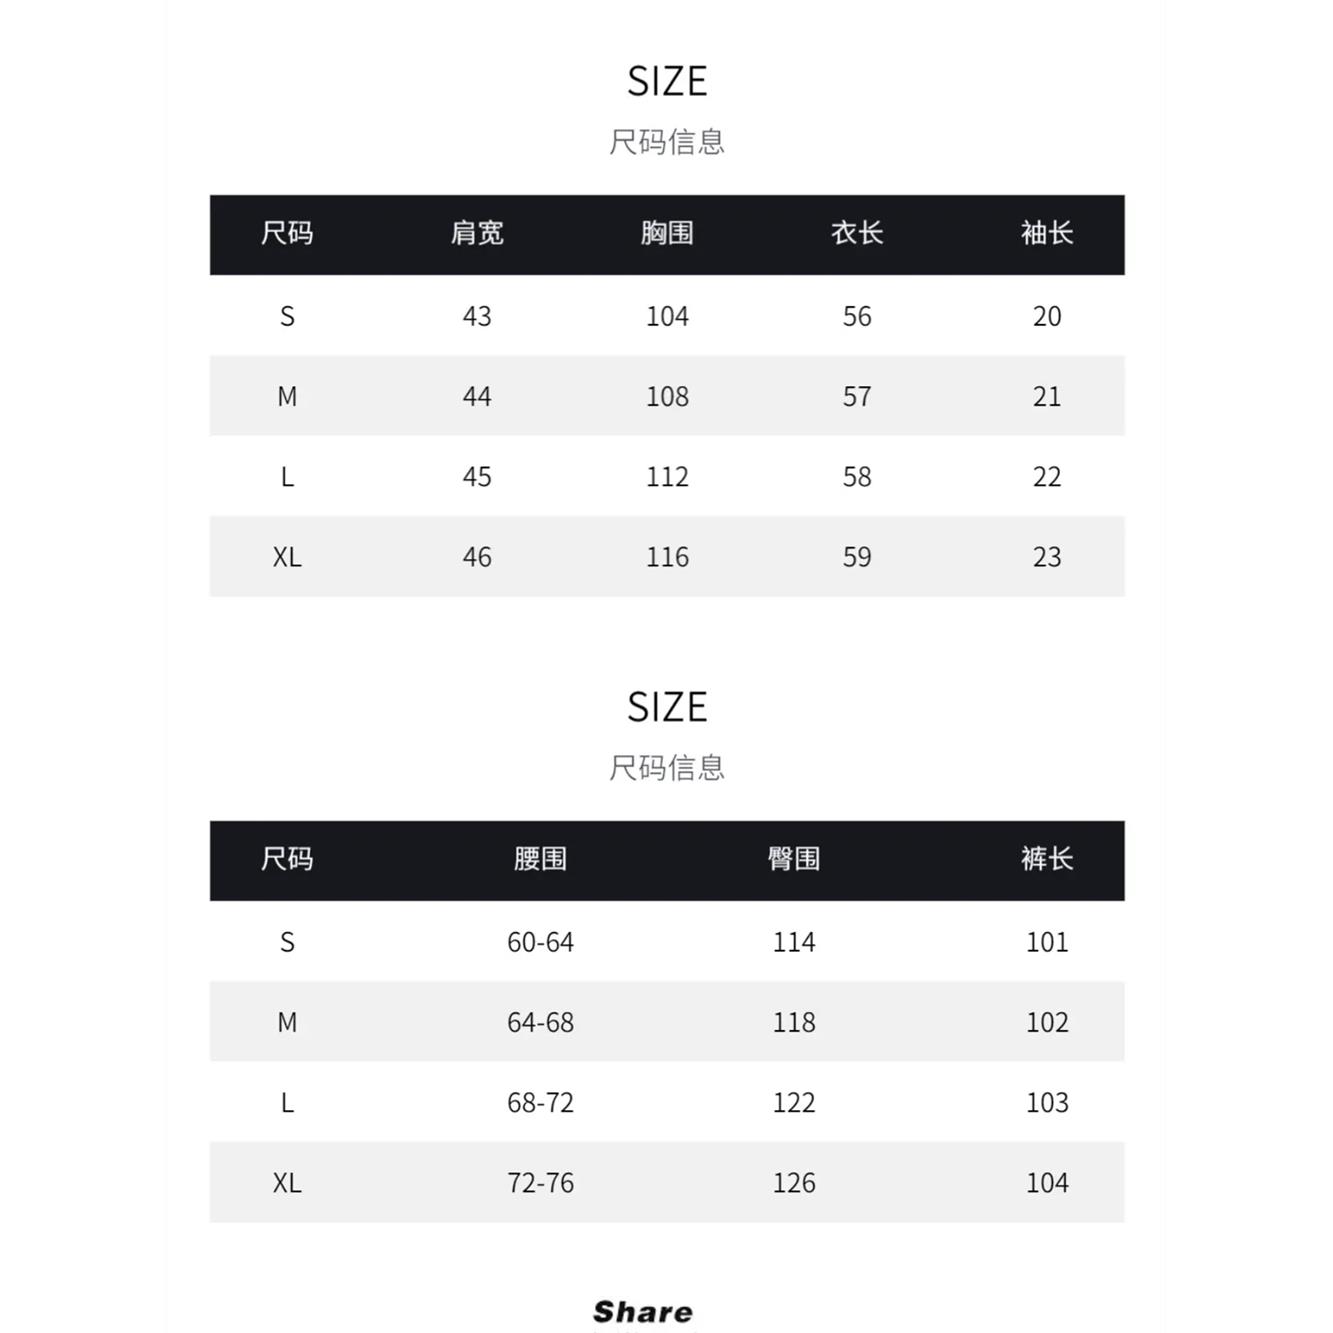
Task: Click the 60-64 waist value
Action: tap(540, 942)
